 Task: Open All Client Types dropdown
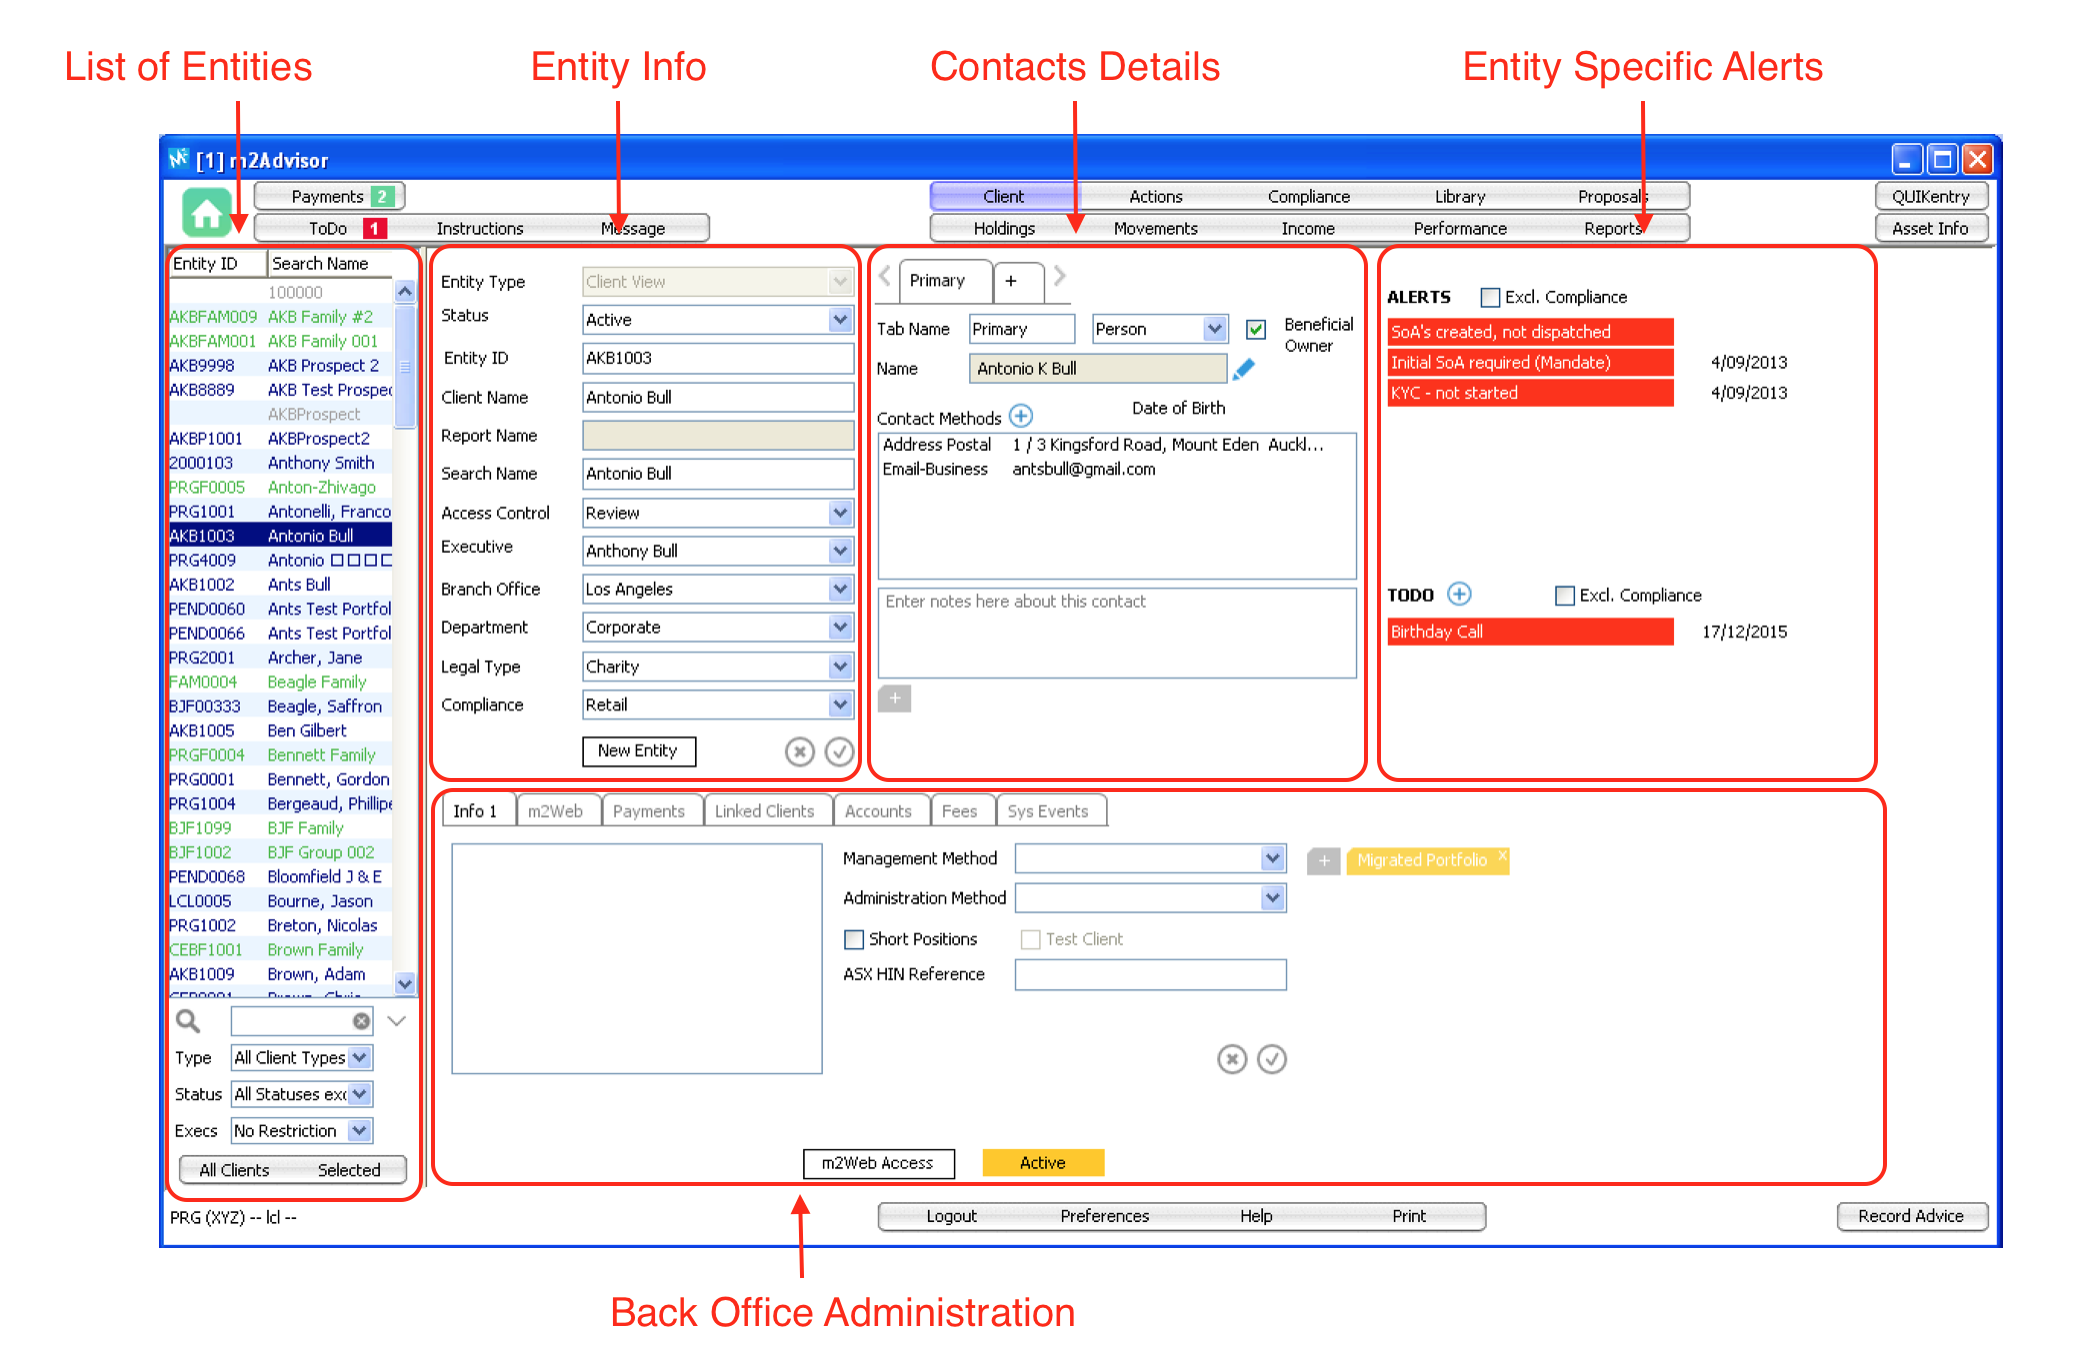click(x=360, y=1057)
